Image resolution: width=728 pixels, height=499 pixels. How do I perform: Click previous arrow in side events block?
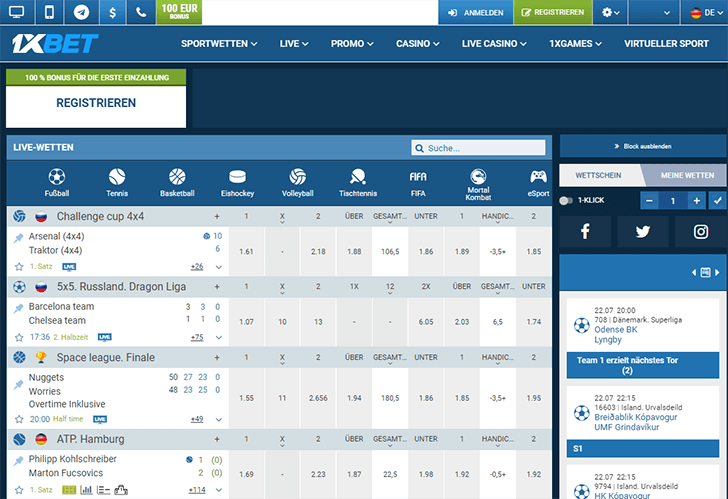coord(694,272)
